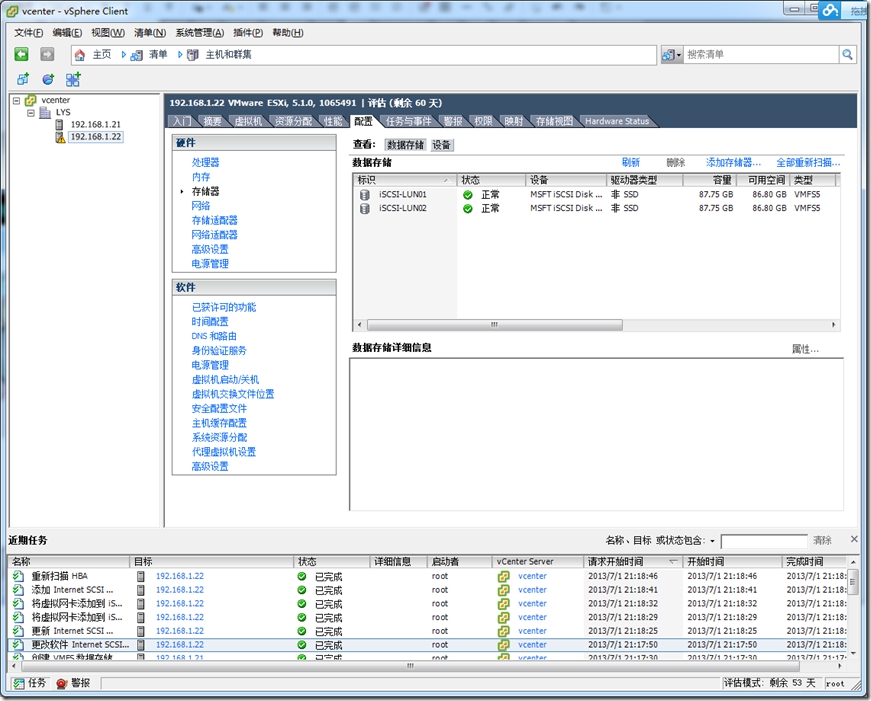Click the green status check for iSCSI-LUN02
The height and width of the screenshot is (701, 871).
pos(468,209)
